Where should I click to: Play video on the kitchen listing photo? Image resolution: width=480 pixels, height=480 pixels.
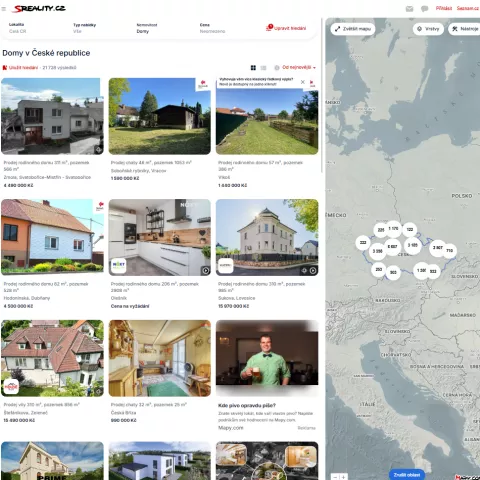coord(206,271)
